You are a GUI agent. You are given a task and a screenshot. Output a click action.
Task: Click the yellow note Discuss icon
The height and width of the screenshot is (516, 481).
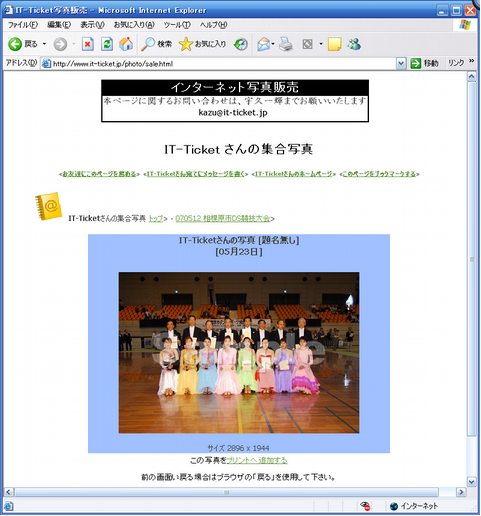coord(334,44)
